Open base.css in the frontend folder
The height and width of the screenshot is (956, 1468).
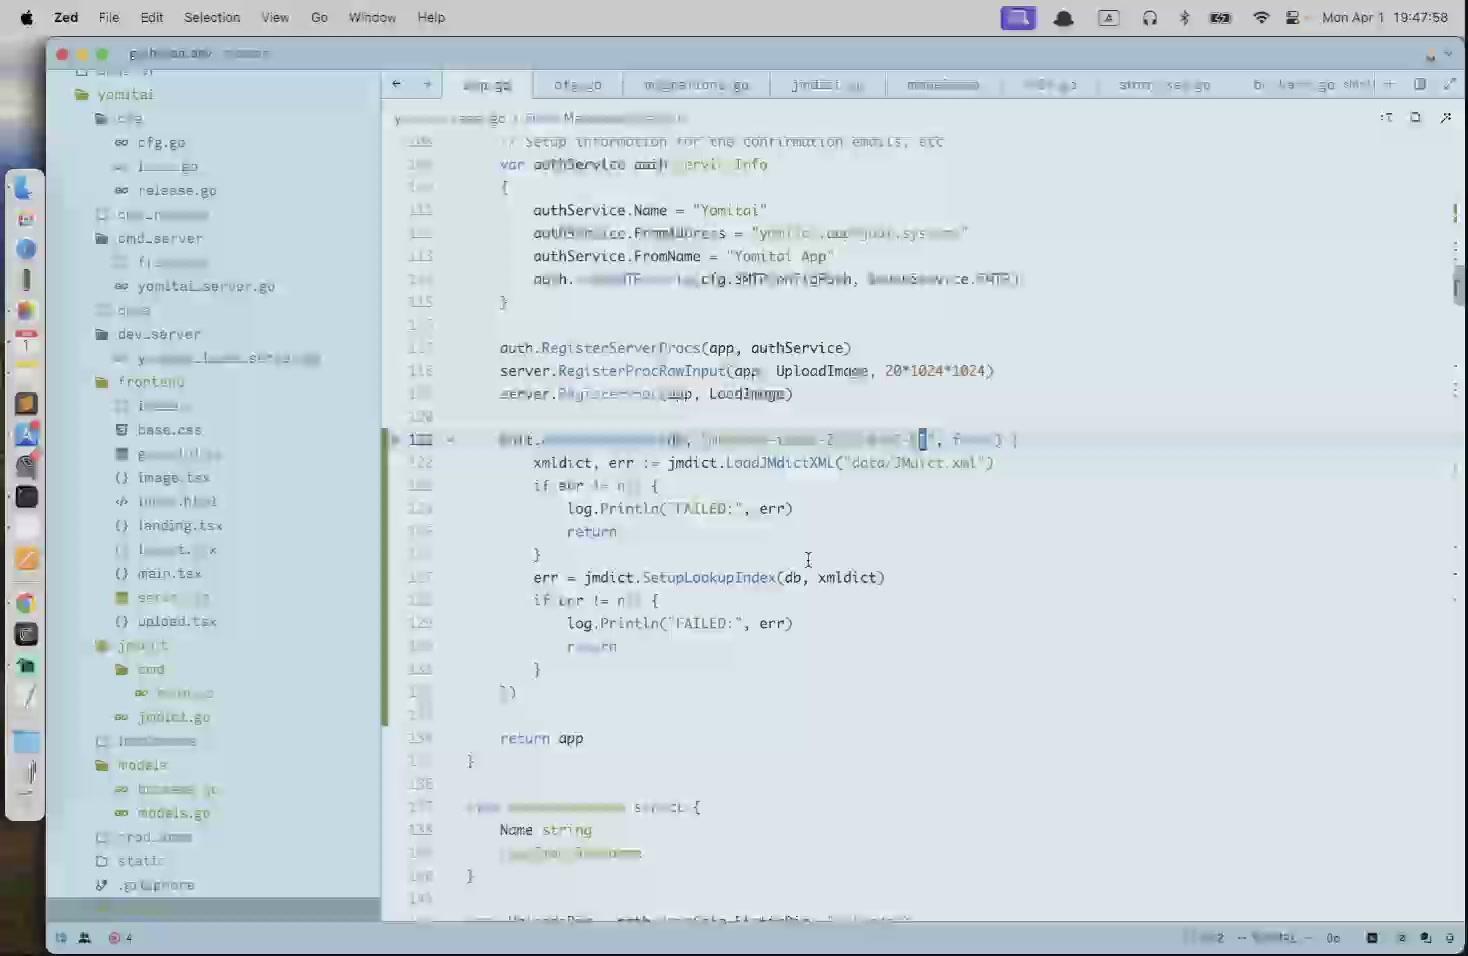coord(169,430)
